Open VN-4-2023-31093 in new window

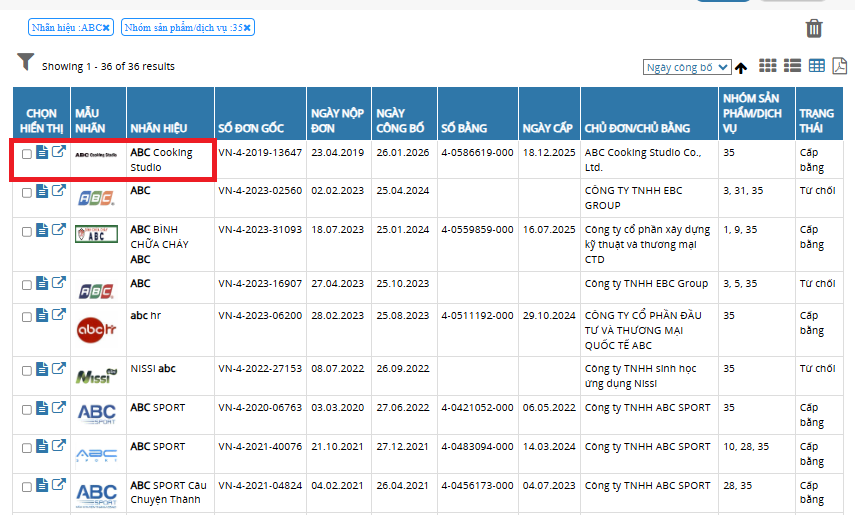tap(59, 229)
